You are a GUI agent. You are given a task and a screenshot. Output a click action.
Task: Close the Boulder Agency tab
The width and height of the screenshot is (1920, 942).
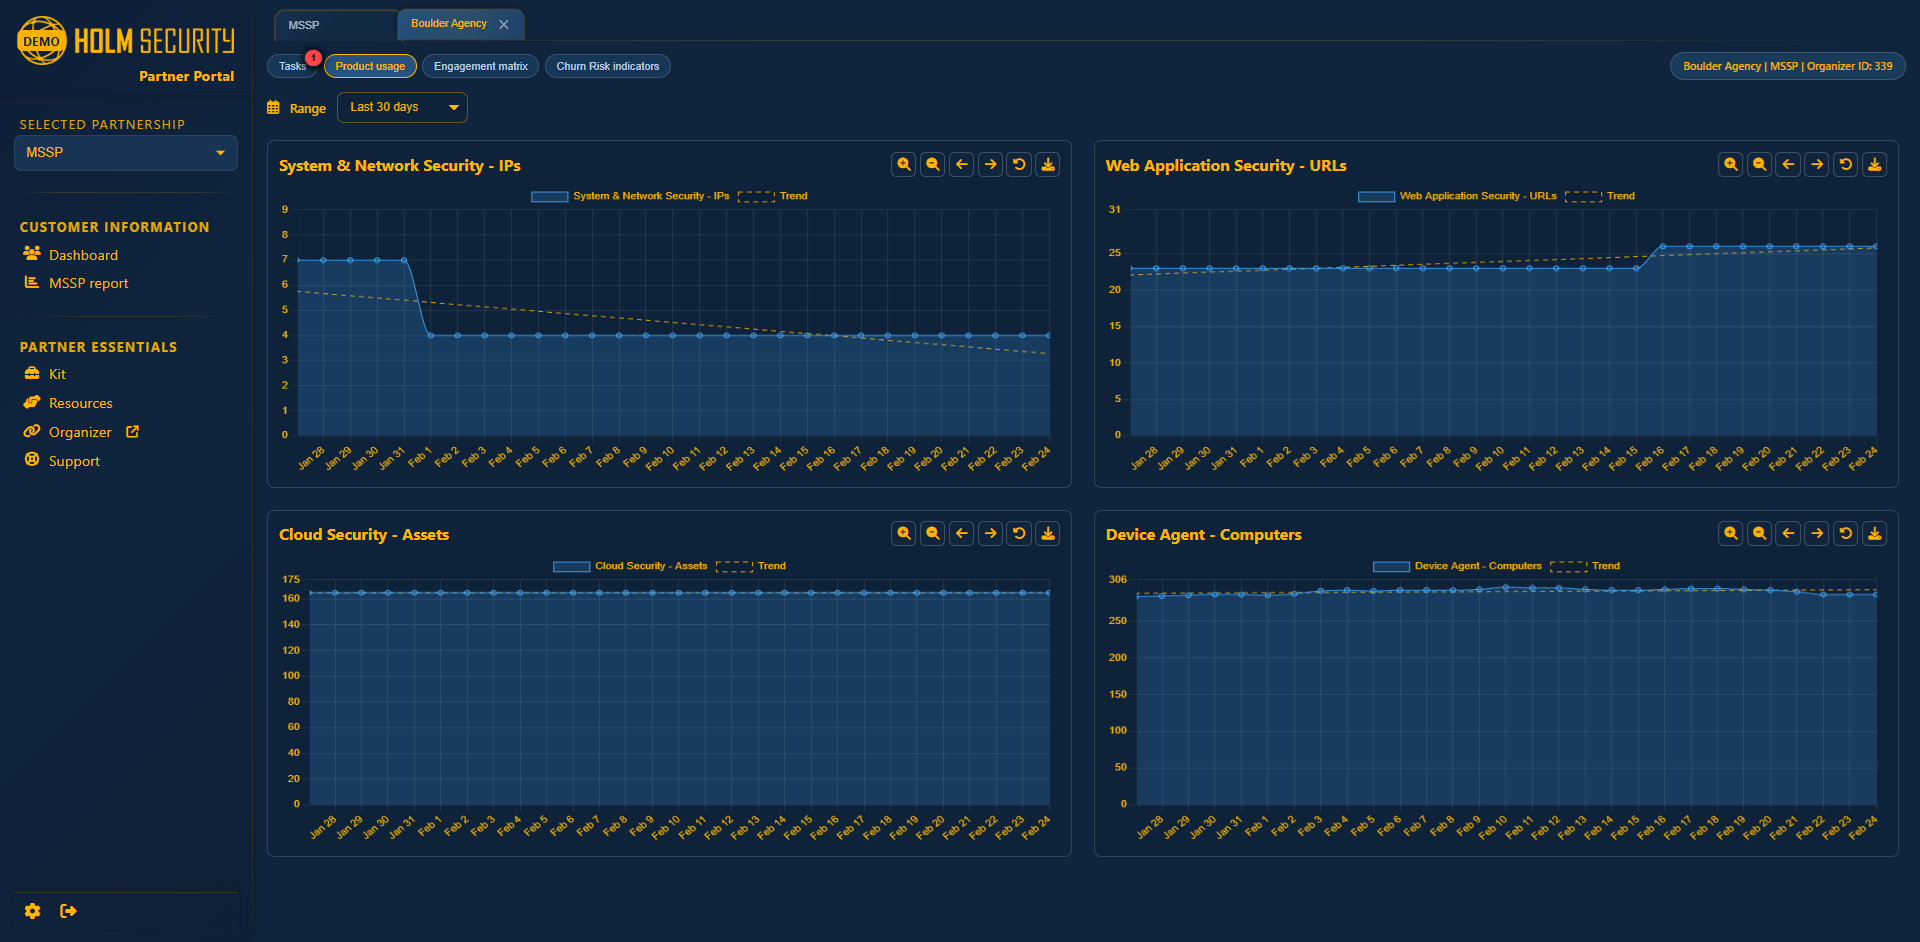coord(504,25)
